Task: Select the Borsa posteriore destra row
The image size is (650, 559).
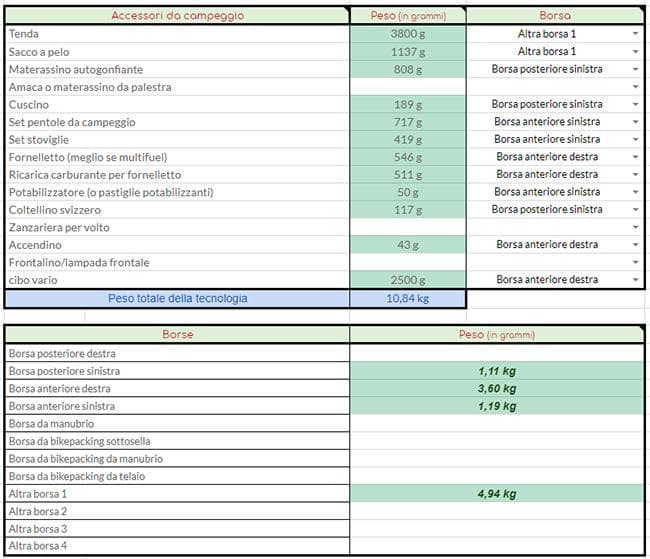Action: (177, 353)
